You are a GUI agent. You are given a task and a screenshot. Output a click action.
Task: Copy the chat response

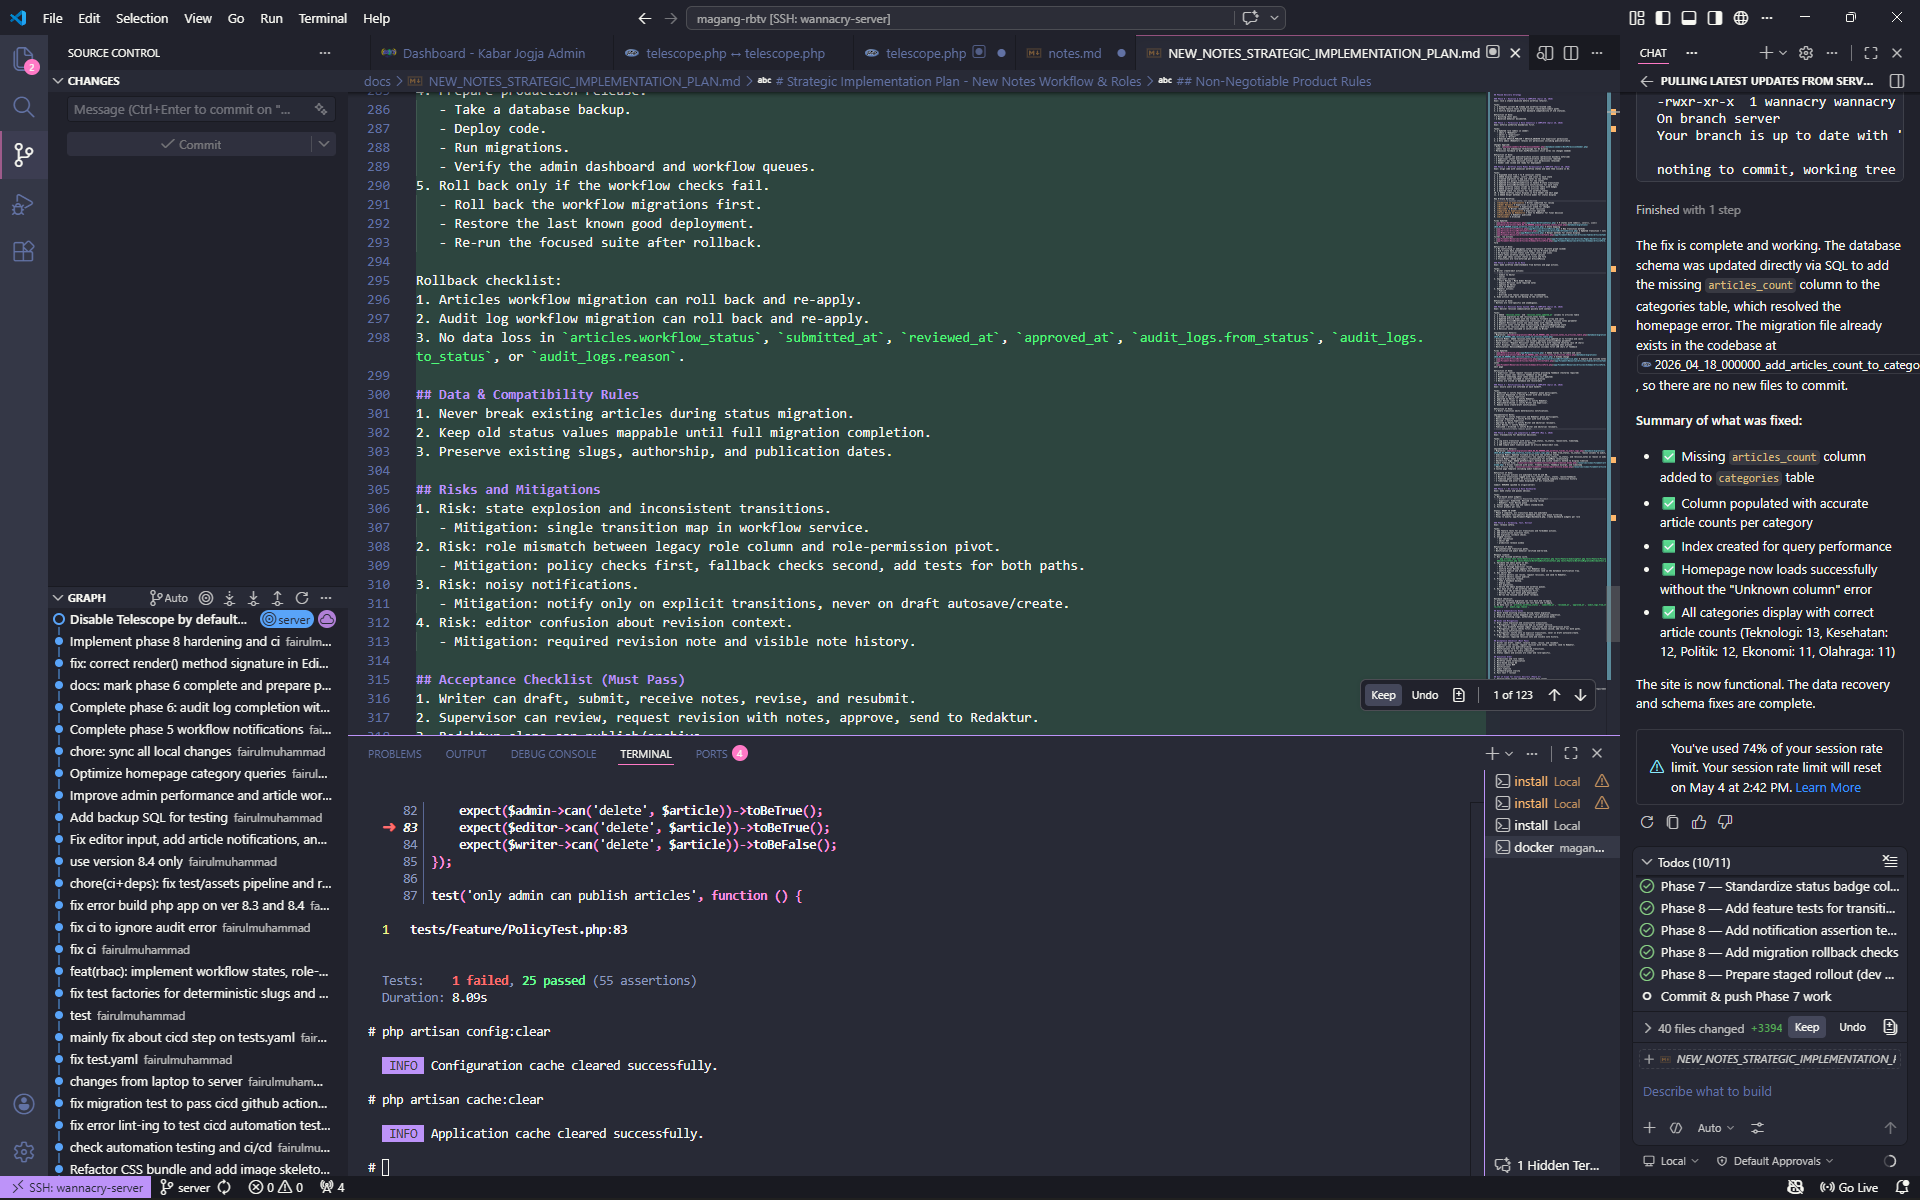click(1673, 822)
